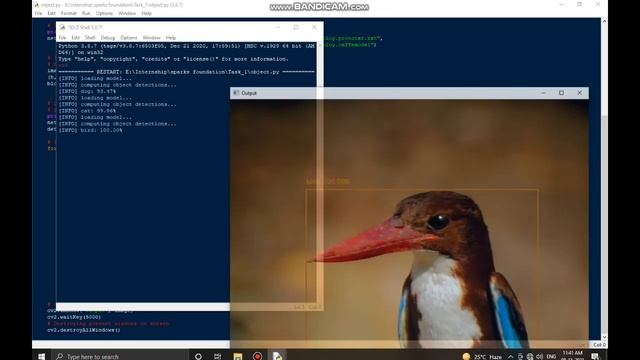The height and width of the screenshot is (360, 640).
Task: Click shell line 'cat: 99.96%'
Action: (87, 111)
